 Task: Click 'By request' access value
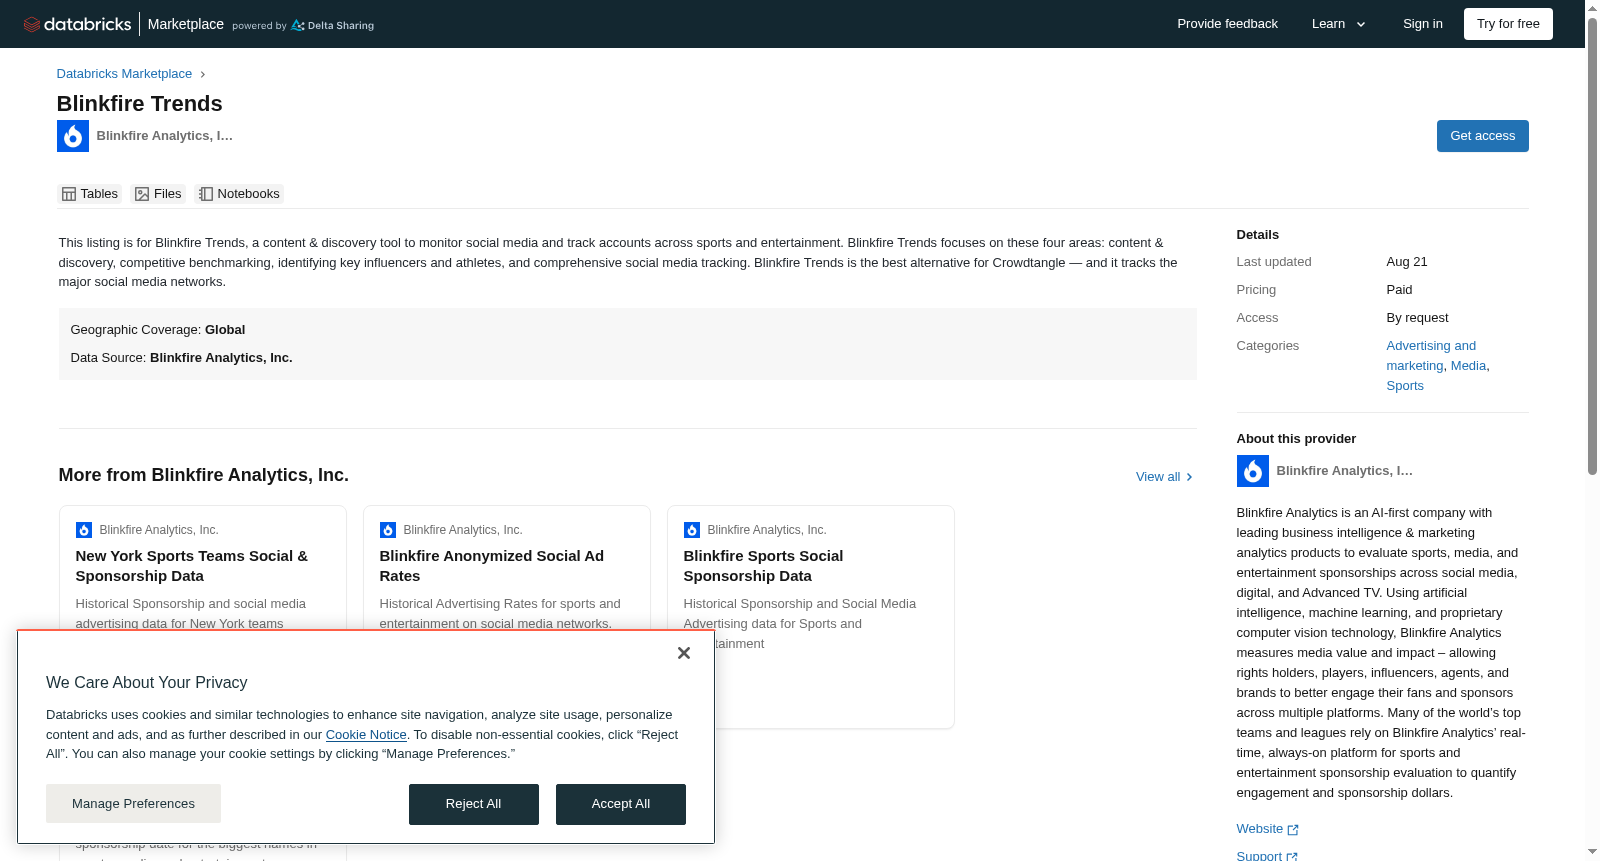click(x=1418, y=318)
